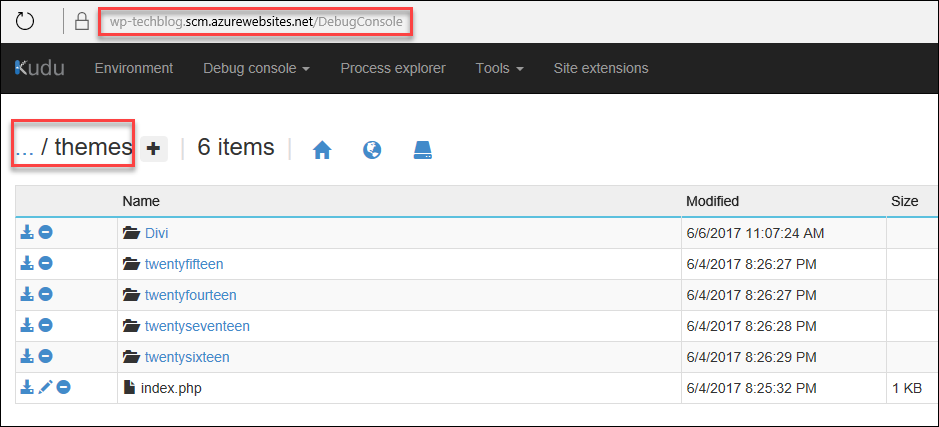Select index.php modified date 8:25:32 PM
The width and height of the screenshot is (939, 427).
751,389
